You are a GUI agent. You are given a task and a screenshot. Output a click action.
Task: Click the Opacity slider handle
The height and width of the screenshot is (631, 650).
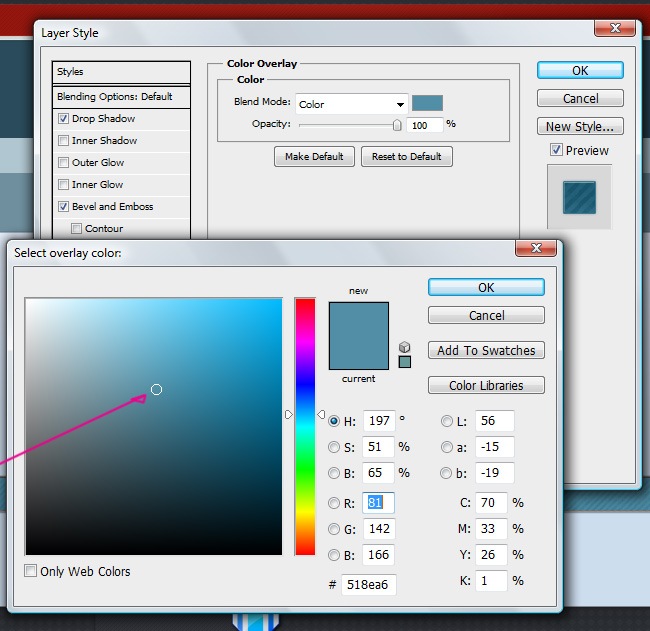[397, 125]
